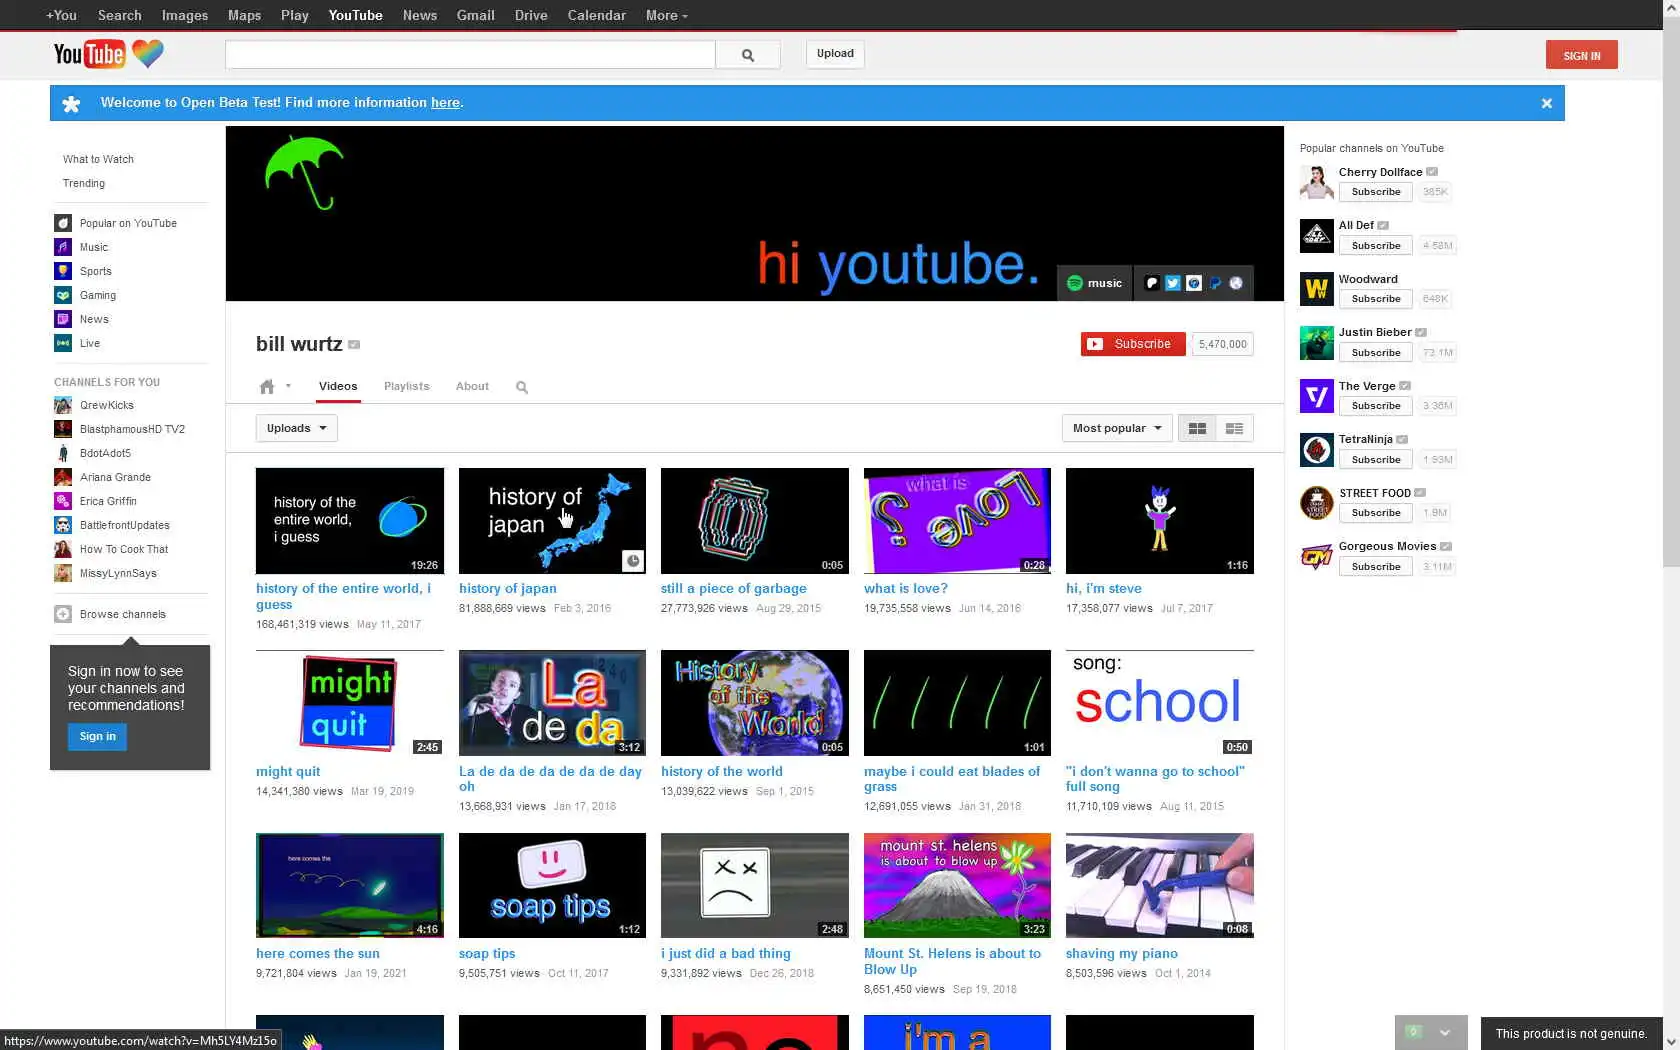Click the Browse channels plus icon
The image size is (1680, 1050).
click(63, 614)
